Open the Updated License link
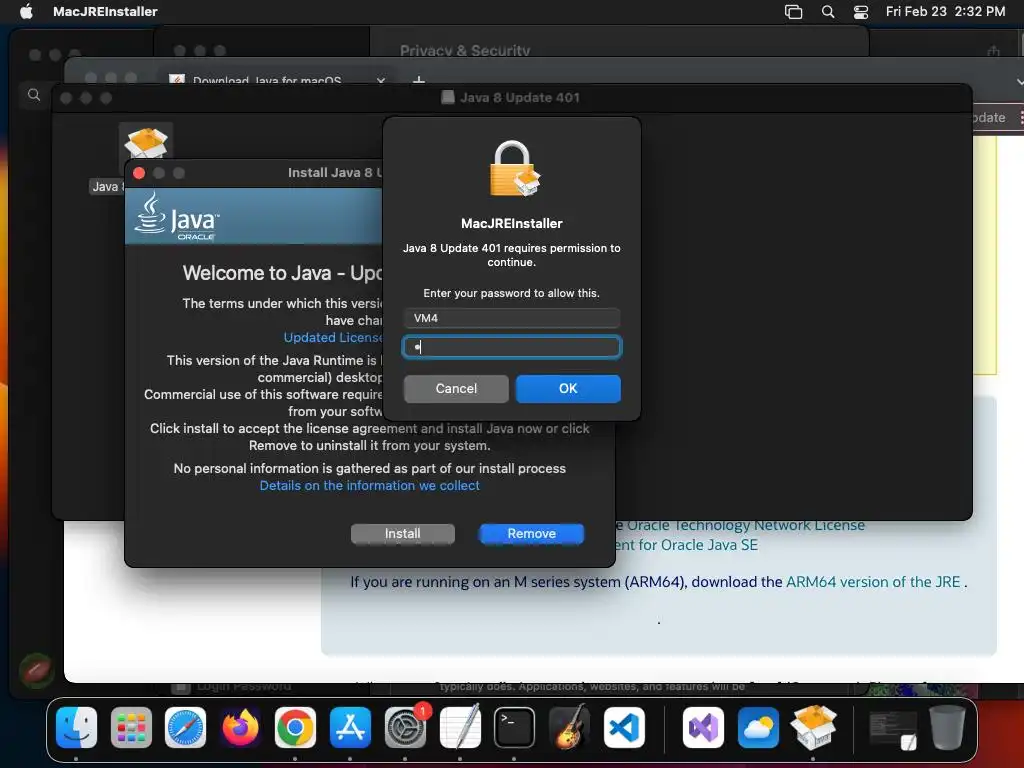This screenshot has width=1024, height=768. coord(333,338)
